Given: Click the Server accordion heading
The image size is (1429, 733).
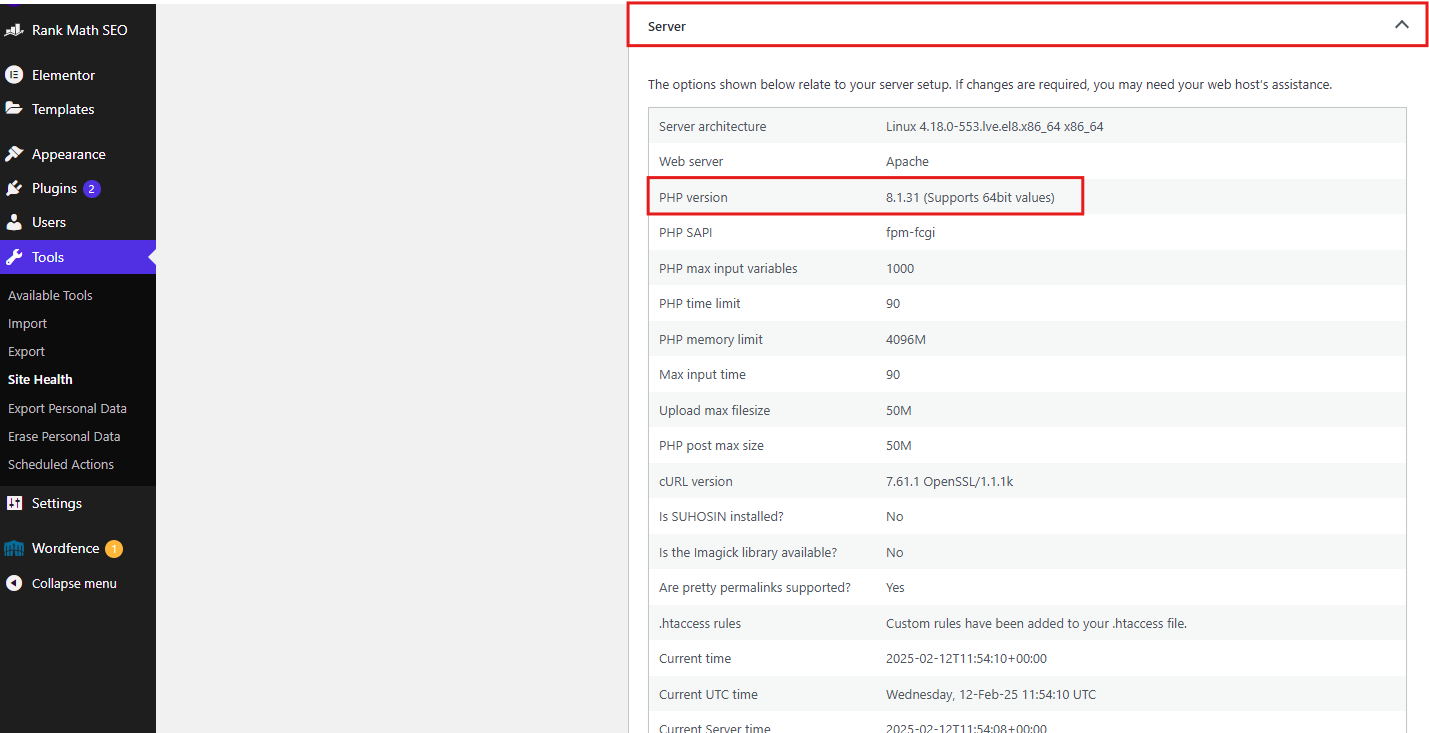Looking at the screenshot, I should tap(667, 27).
